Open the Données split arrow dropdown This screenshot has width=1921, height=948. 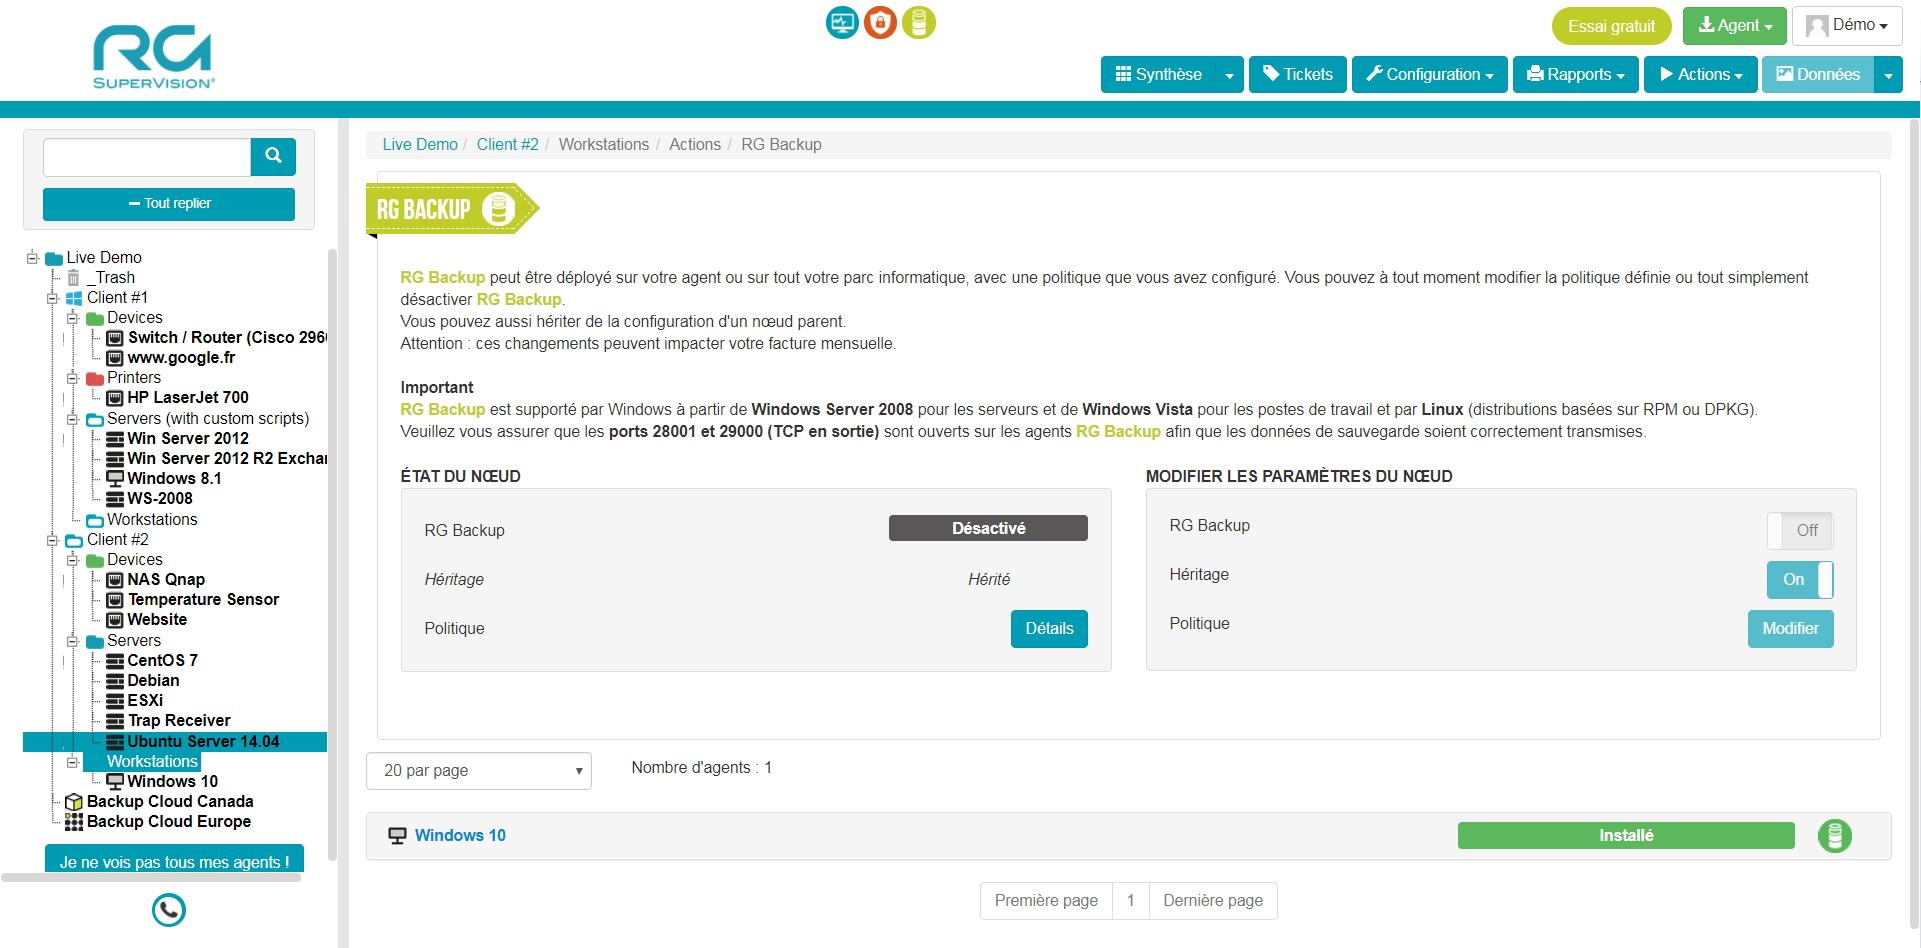(1888, 75)
